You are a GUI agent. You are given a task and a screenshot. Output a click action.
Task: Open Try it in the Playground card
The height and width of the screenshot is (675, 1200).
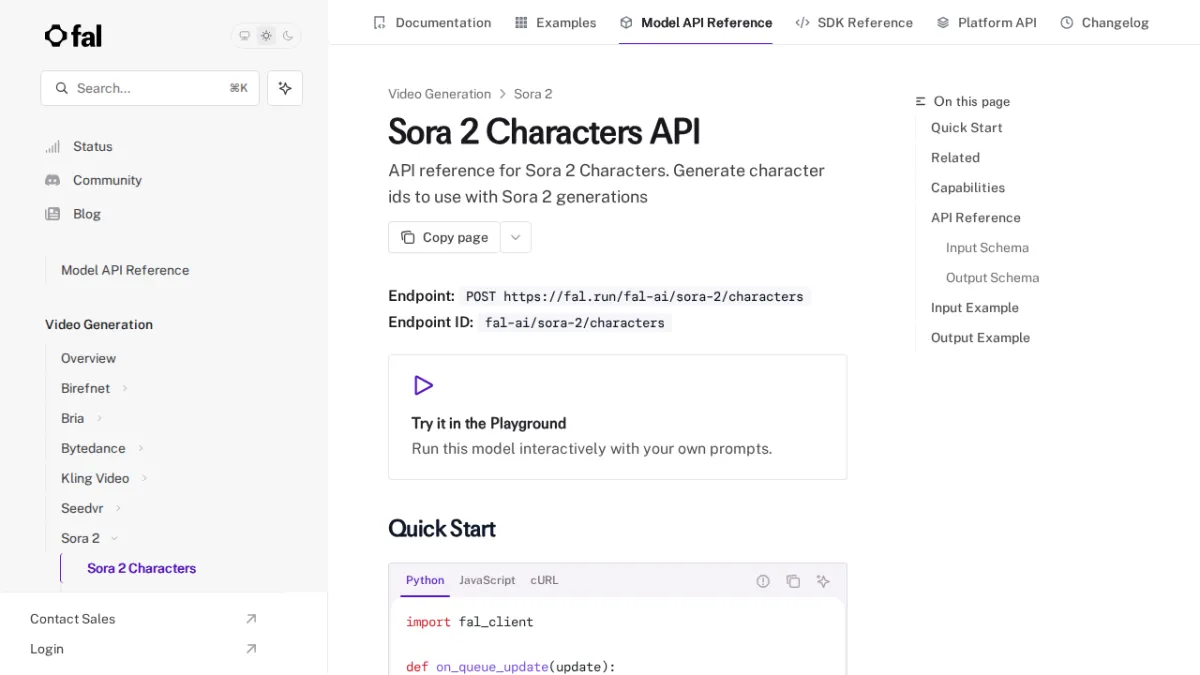pyautogui.click(x=617, y=417)
